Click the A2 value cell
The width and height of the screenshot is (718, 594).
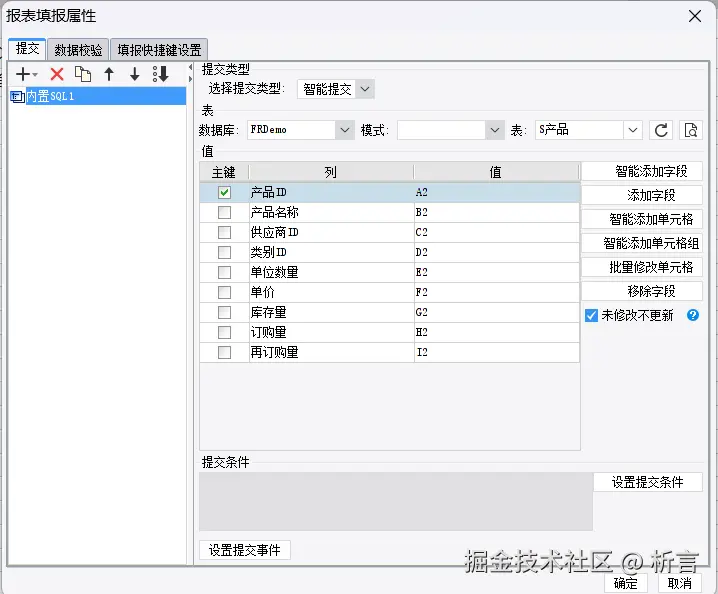(497, 192)
